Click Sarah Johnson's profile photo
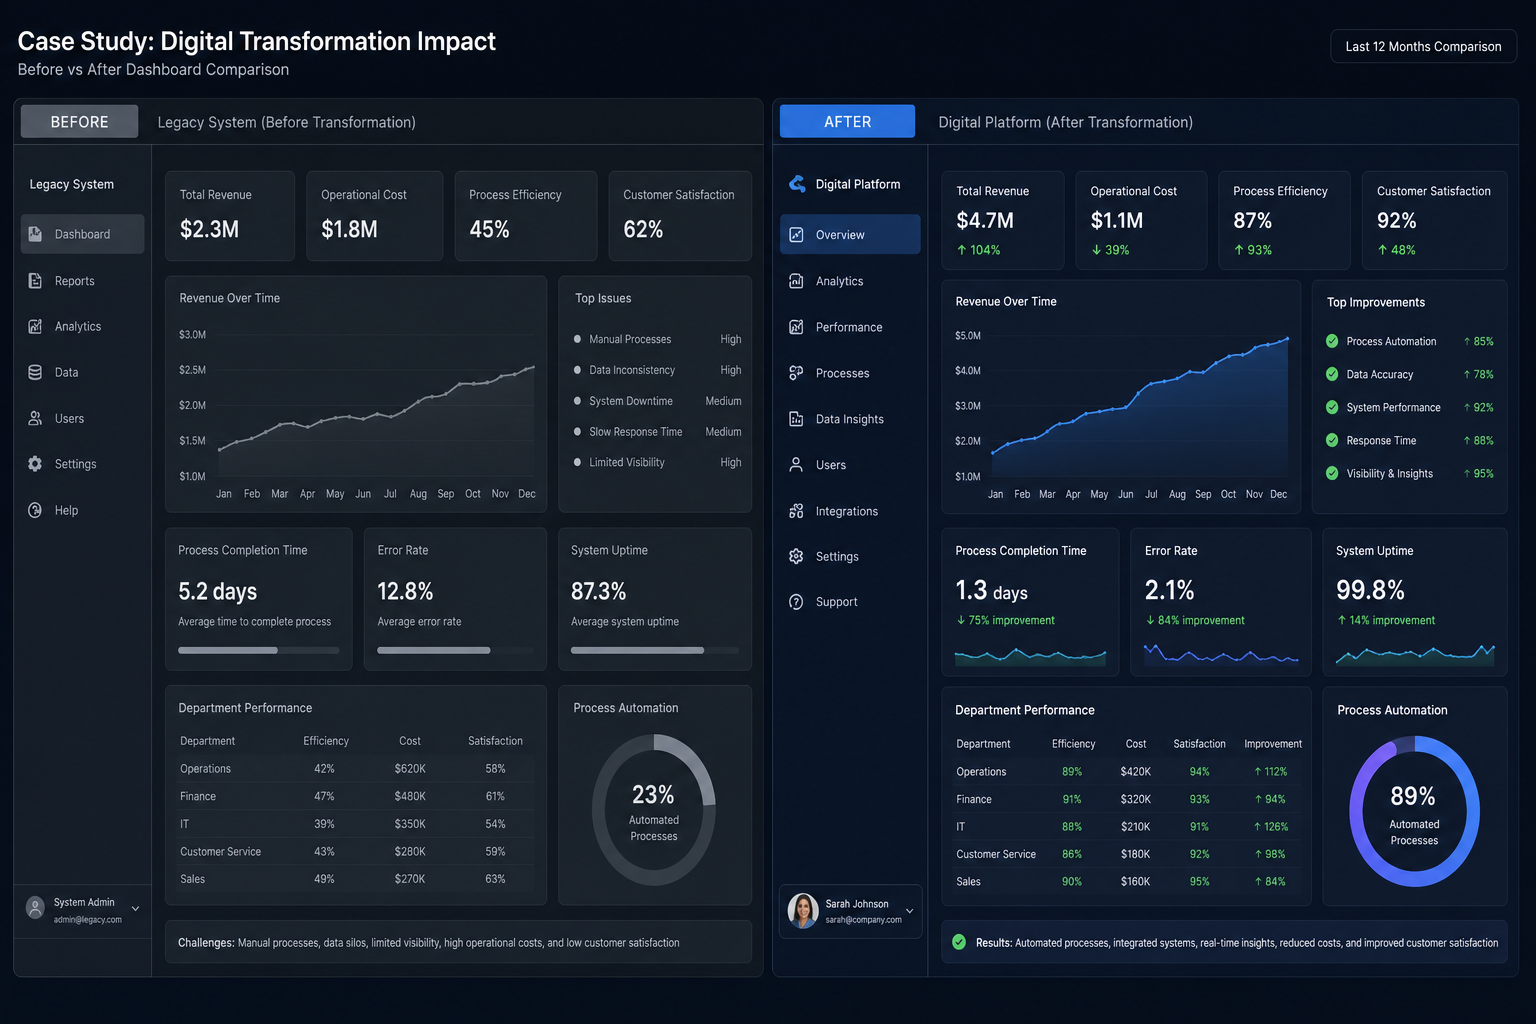The height and width of the screenshot is (1024, 1536). (x=803, y=910)
